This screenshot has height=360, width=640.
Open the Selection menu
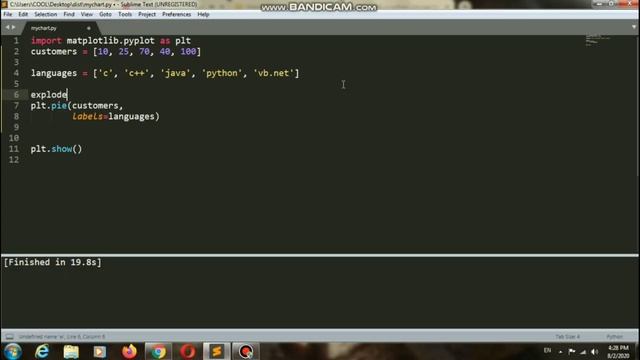click(45, 14)
